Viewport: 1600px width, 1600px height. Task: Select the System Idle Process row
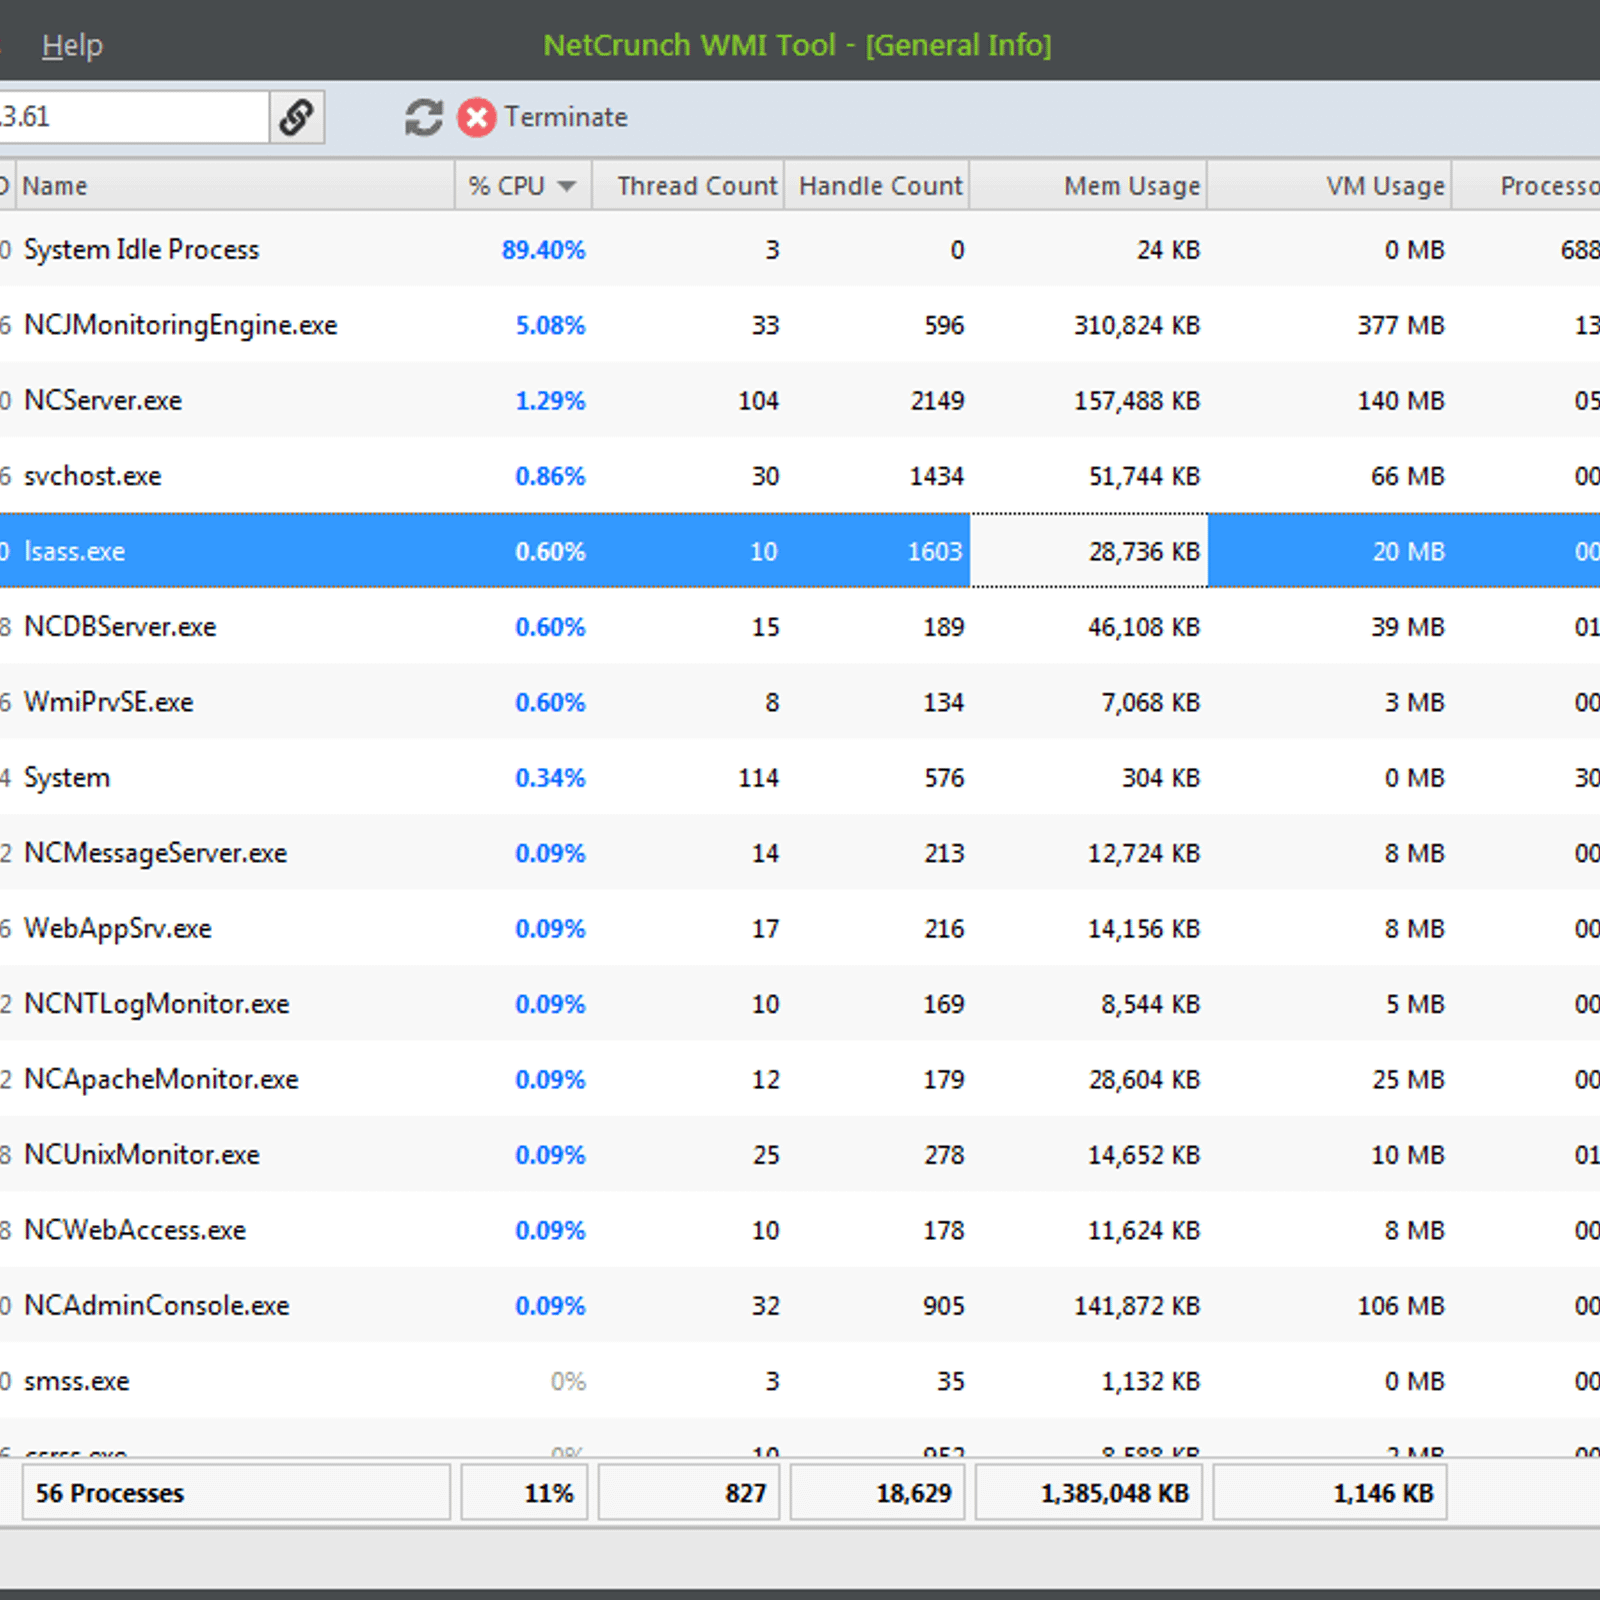click(x=800, y=249)
